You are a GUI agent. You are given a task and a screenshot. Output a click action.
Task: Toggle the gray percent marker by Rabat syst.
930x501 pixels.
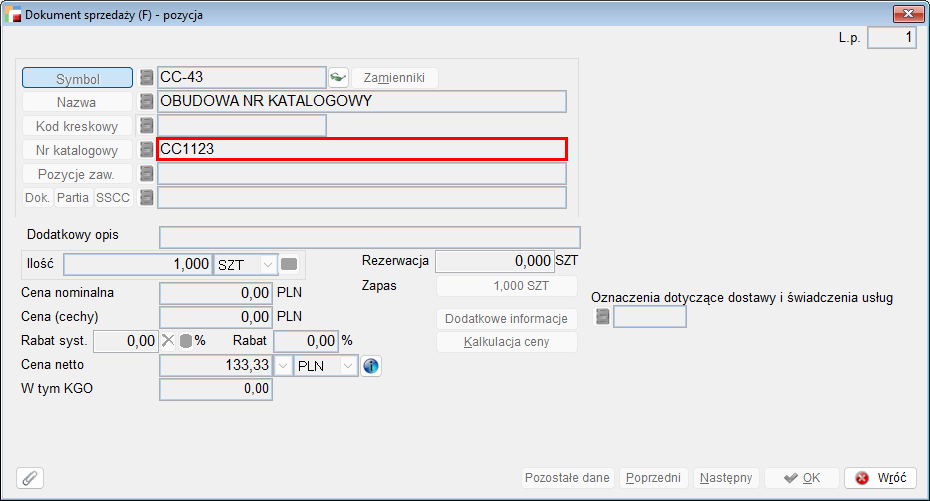[185, 340]
